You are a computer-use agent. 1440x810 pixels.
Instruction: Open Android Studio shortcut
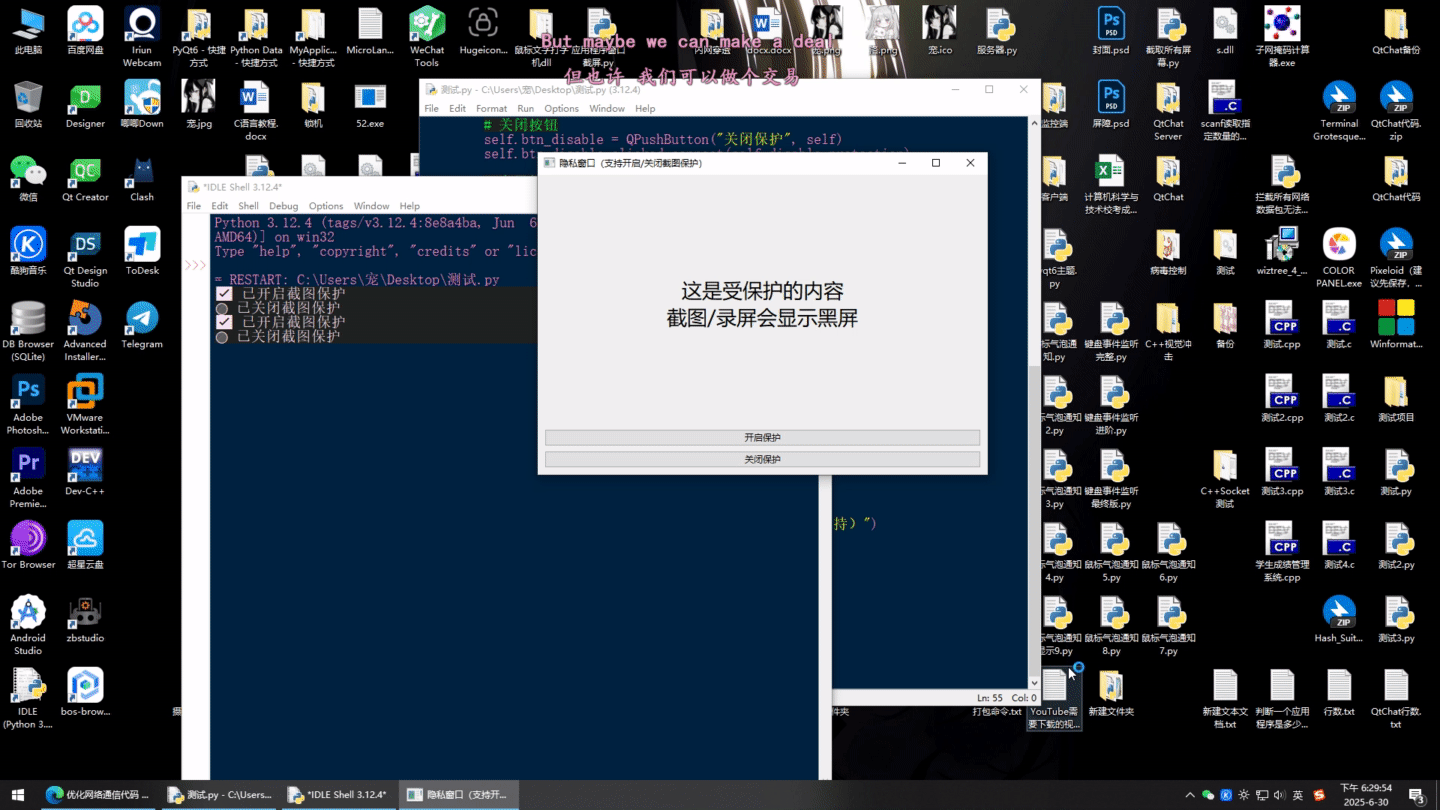click(28, 608)
